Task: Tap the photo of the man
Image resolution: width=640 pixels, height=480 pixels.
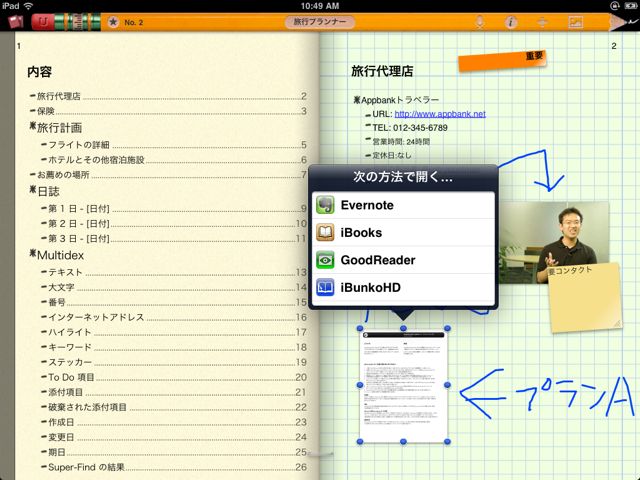Action: tap(554, 241)
